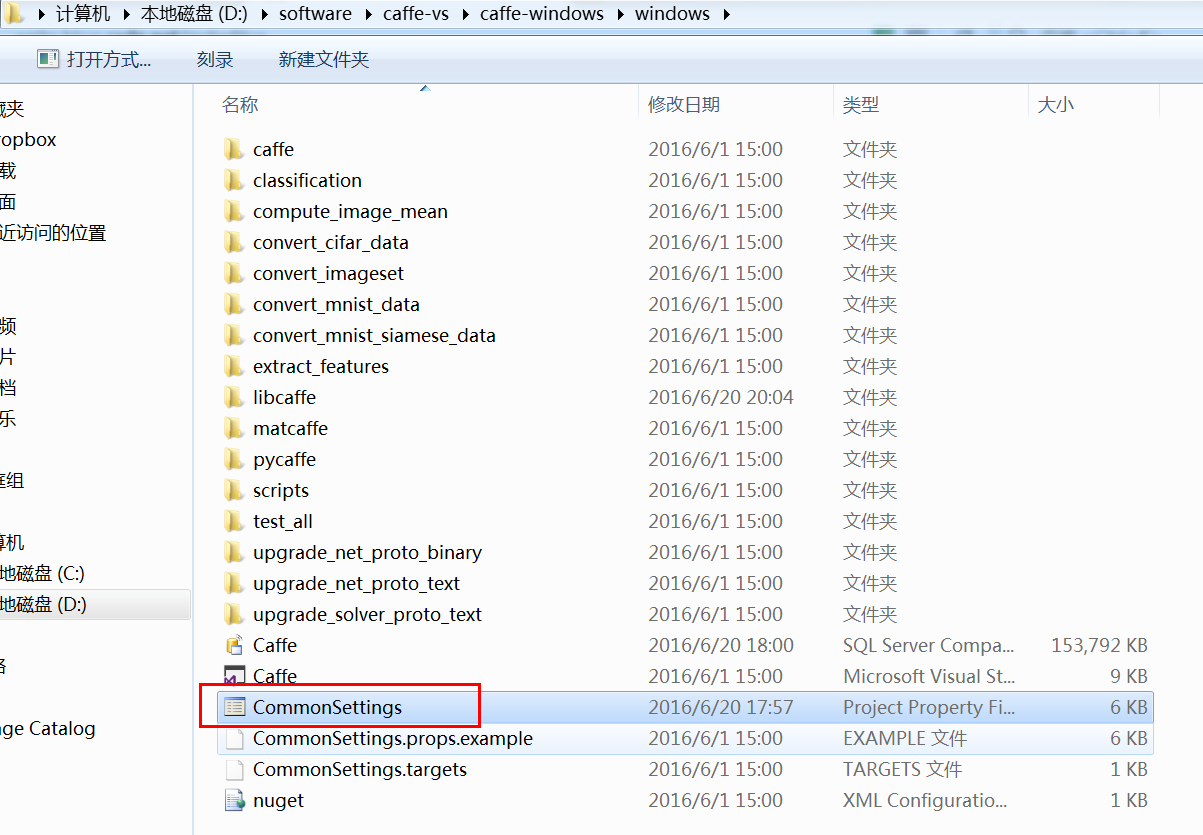1203x835 pixels.
Task: Select the CommonSettings.targets file icon
Action: pyautogui.click(x=234, y=769)
